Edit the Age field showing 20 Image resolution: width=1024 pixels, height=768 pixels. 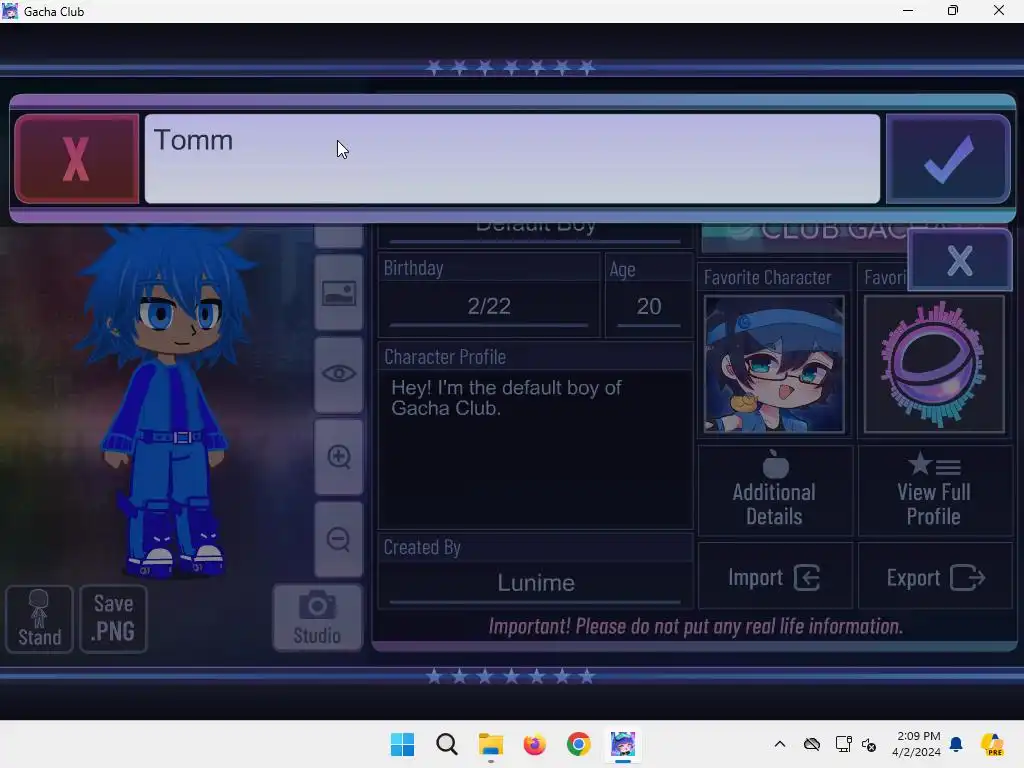pyautogui.click(x=648, y=306)
